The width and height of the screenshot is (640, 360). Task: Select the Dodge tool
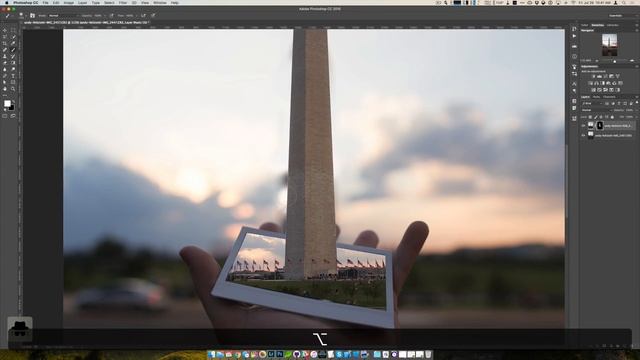coord(13,69)
